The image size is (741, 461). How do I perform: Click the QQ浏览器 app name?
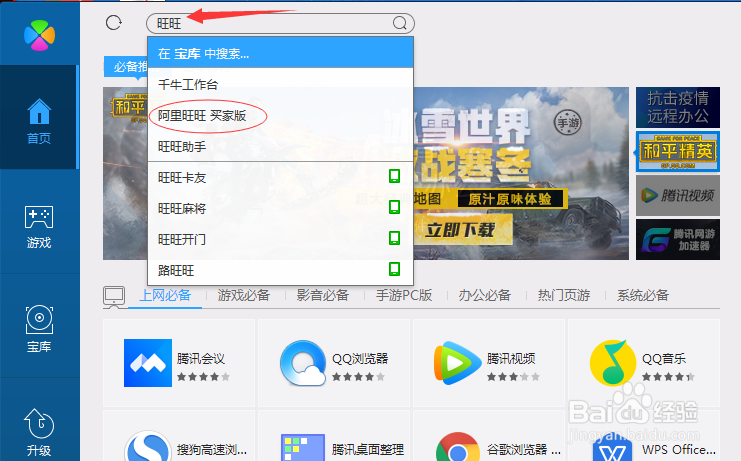(x=360, y=359)
